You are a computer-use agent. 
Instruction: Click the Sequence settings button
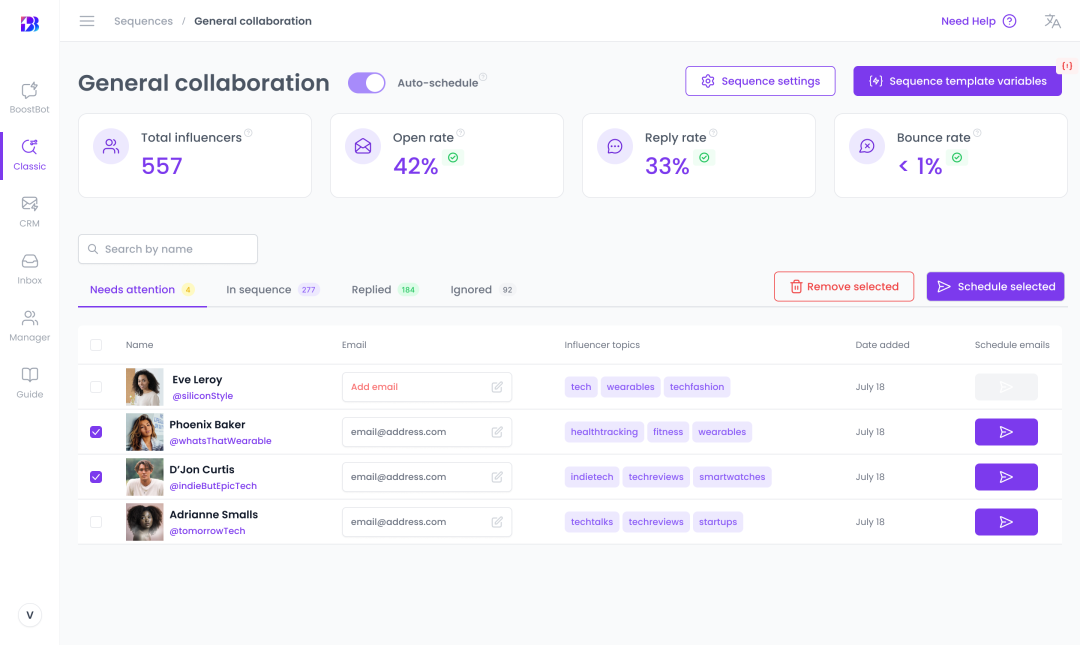point(760,81)
